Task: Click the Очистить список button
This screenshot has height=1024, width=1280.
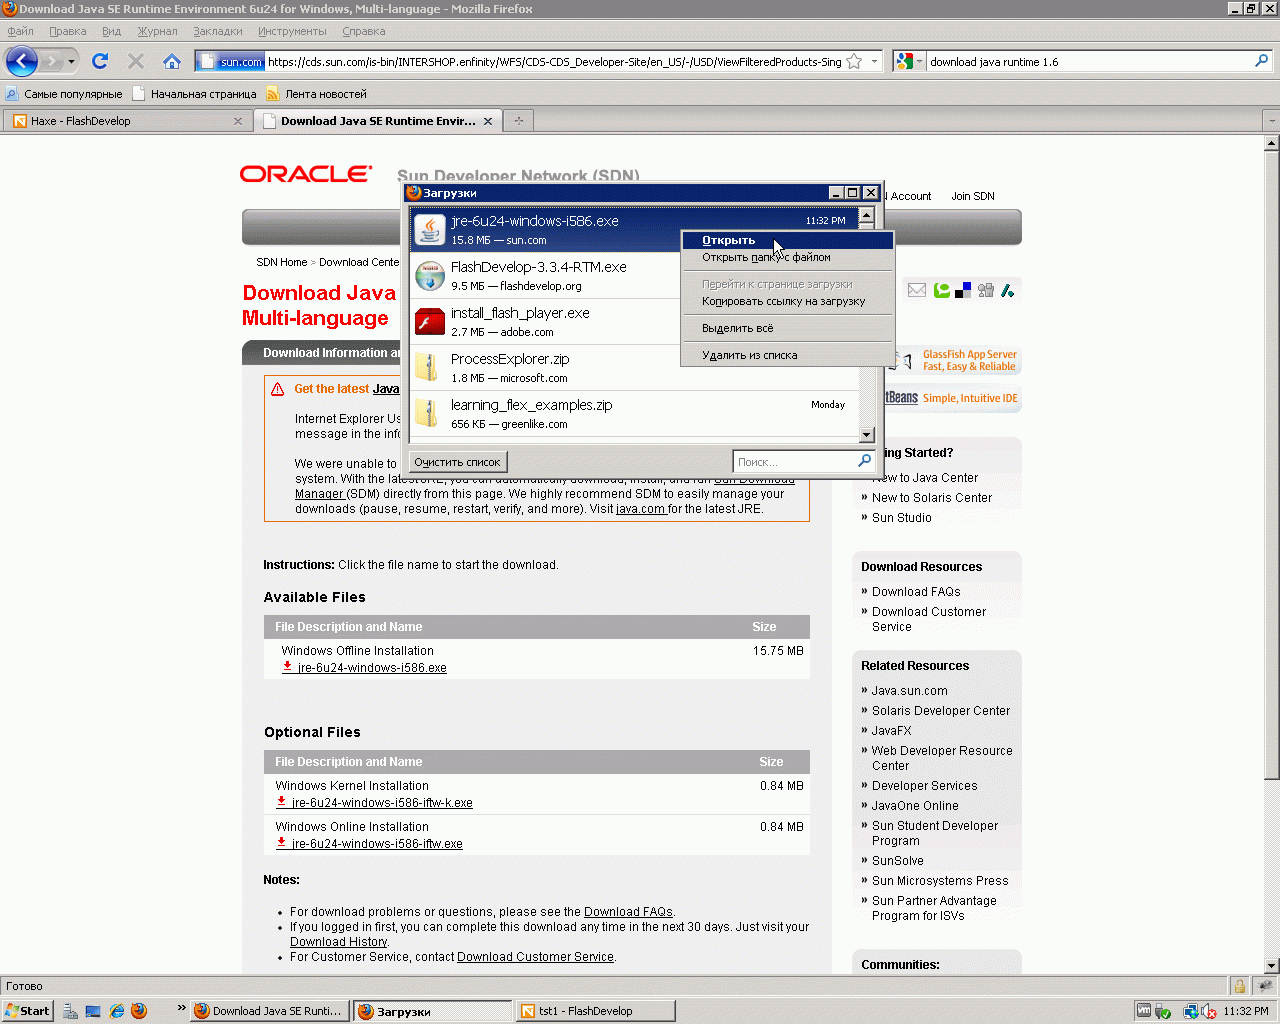Action: coord(457,462)
